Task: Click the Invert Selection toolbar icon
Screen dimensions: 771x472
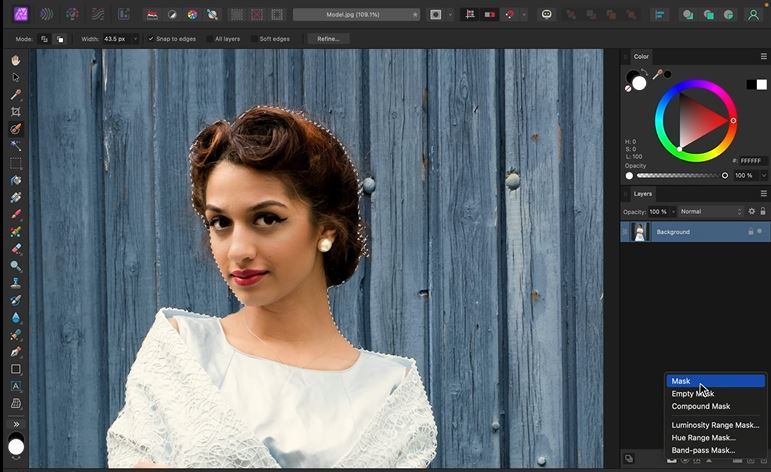Action: pos(277,15)
